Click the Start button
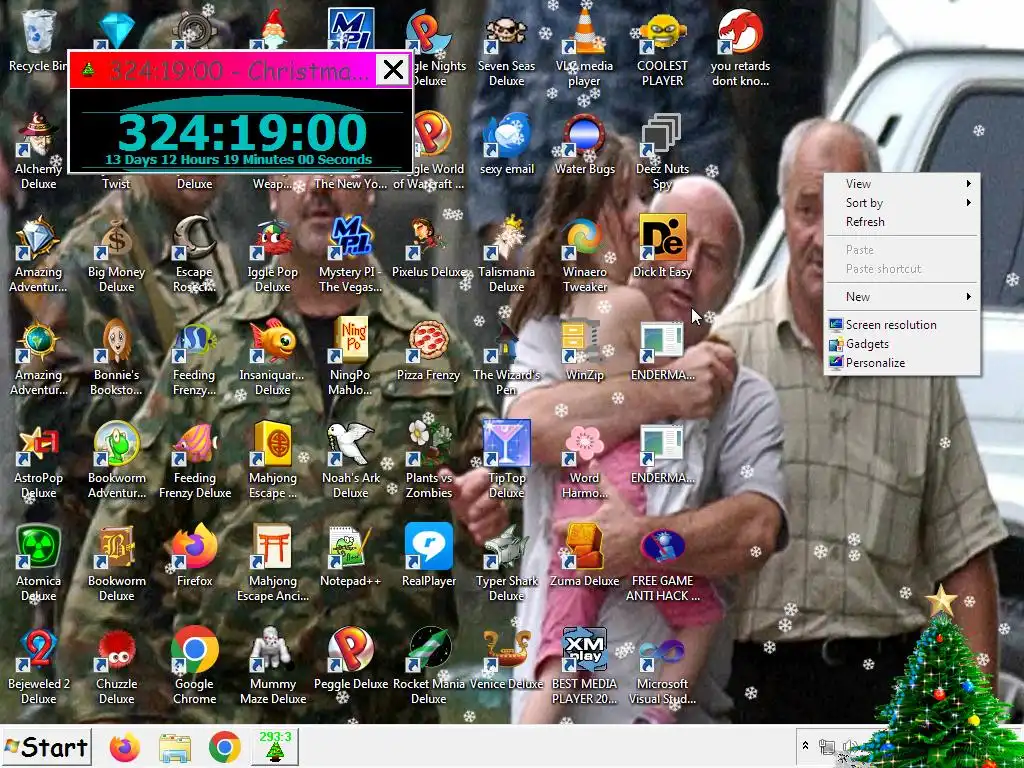The image size is (1024, 768). pos(46,747)
